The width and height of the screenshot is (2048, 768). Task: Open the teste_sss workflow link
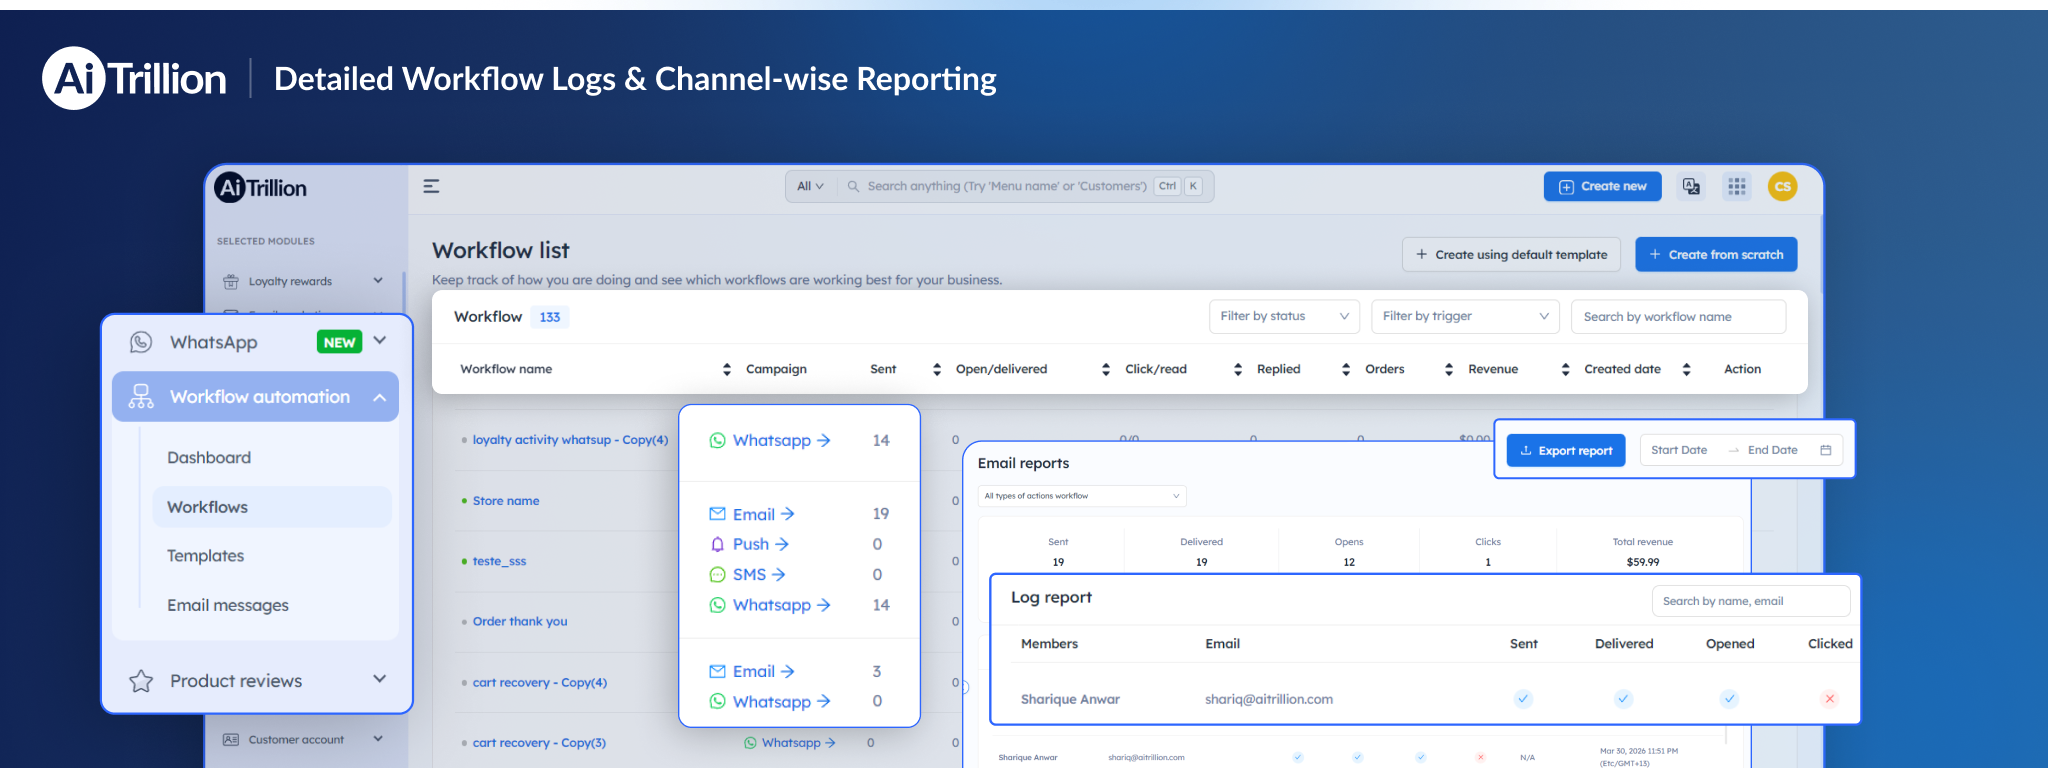click(x=499, y=561)
